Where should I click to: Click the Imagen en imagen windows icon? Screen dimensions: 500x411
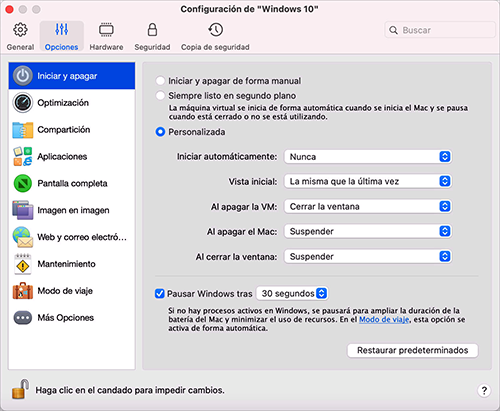pos(23,210)
